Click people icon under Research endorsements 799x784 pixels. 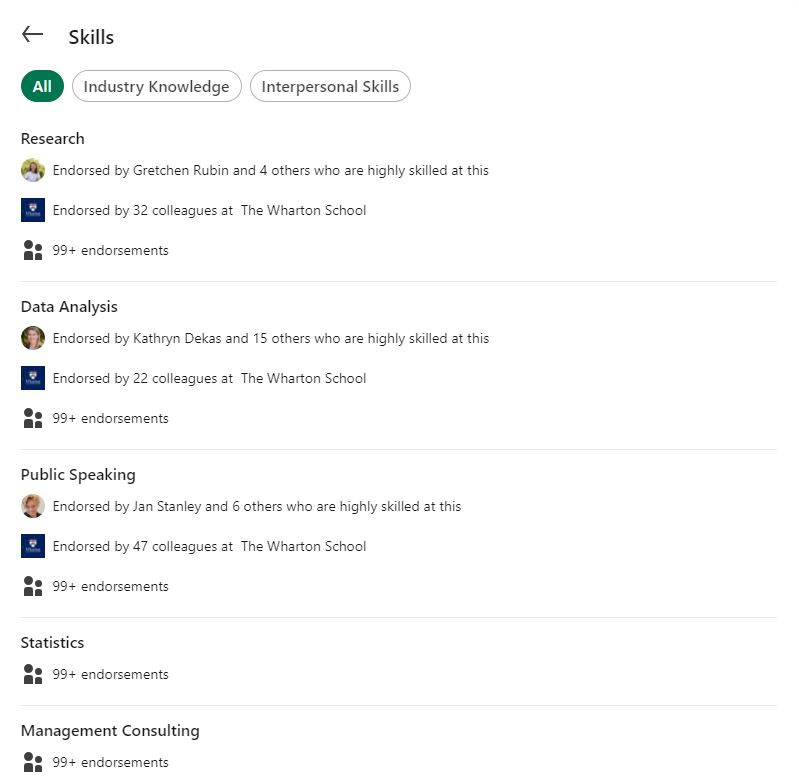(33, 250)
